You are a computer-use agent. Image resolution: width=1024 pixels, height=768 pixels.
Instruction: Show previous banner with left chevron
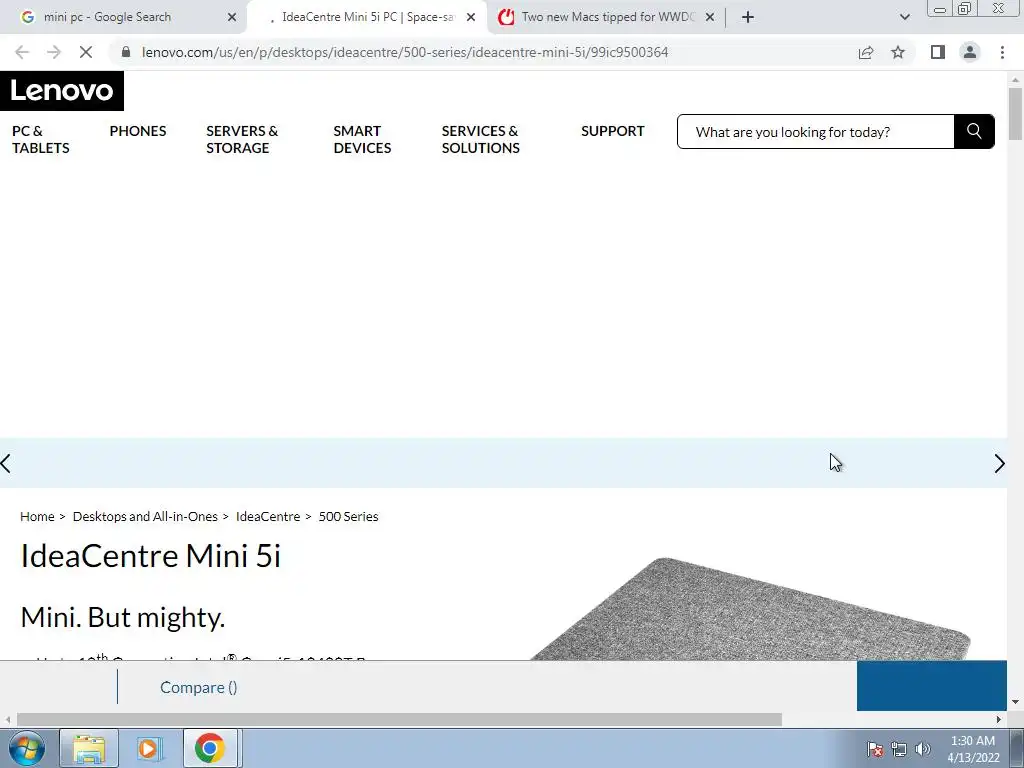pos(7,464)
